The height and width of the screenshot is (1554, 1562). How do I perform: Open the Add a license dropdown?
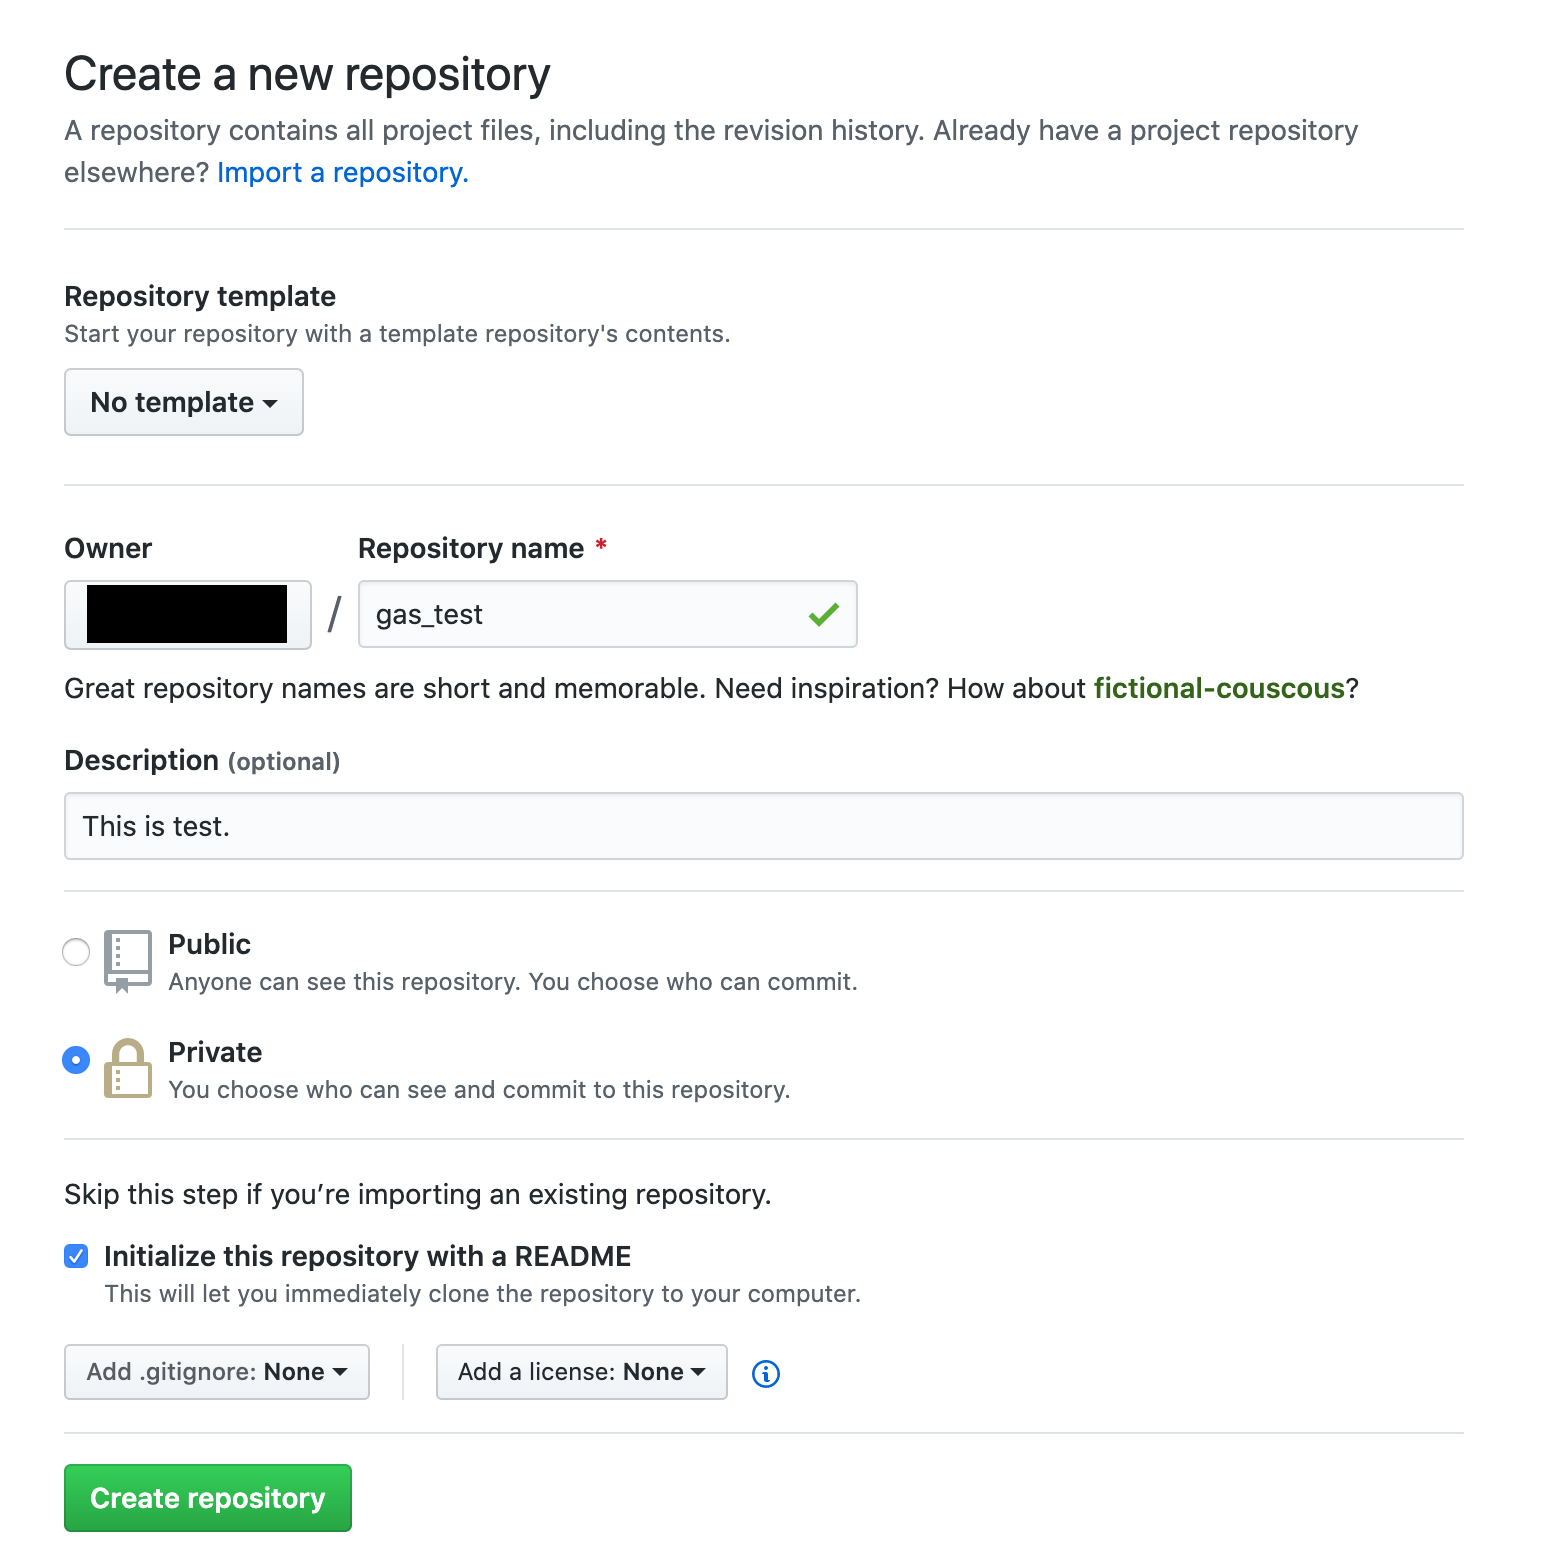(x=582, y=1372)
